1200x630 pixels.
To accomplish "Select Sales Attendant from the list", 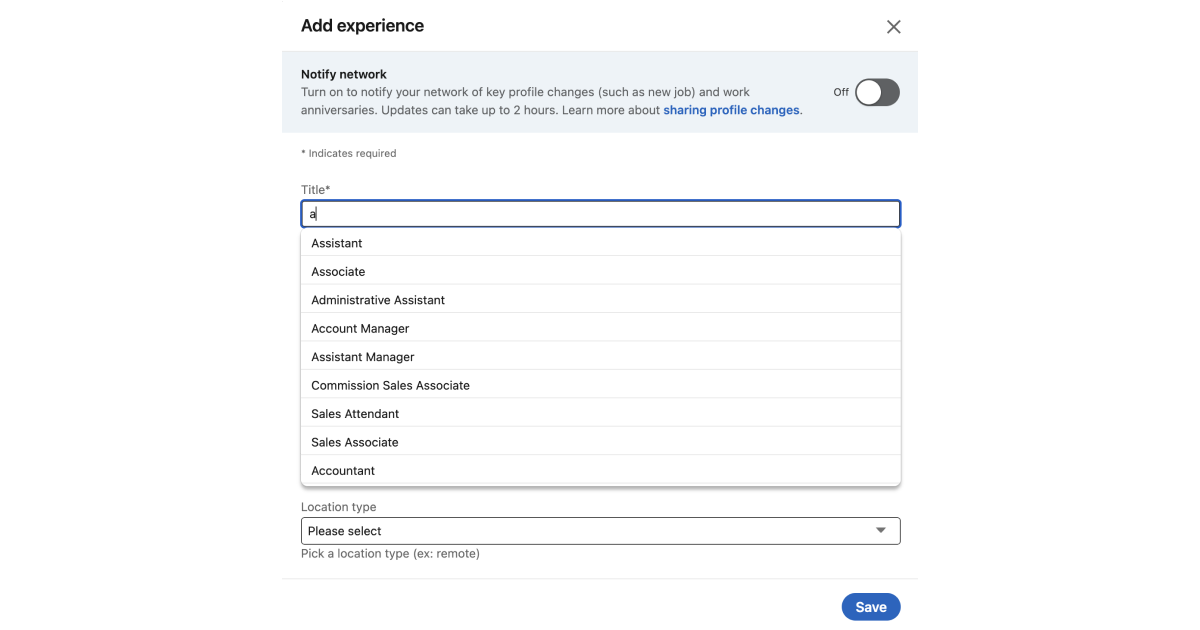I will (x=355, y=414).
